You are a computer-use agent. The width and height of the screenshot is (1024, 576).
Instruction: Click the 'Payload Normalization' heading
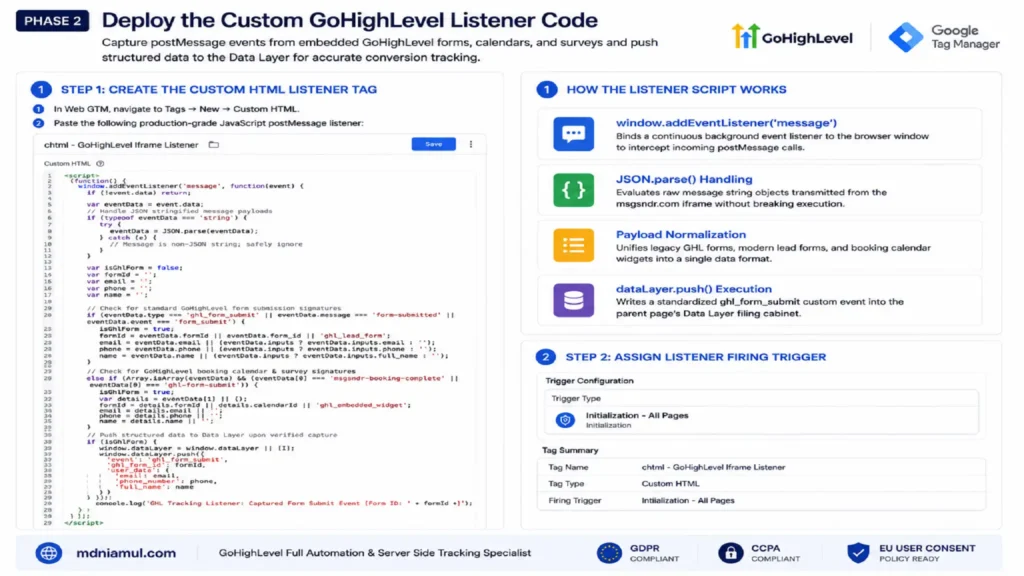point(680,234)
